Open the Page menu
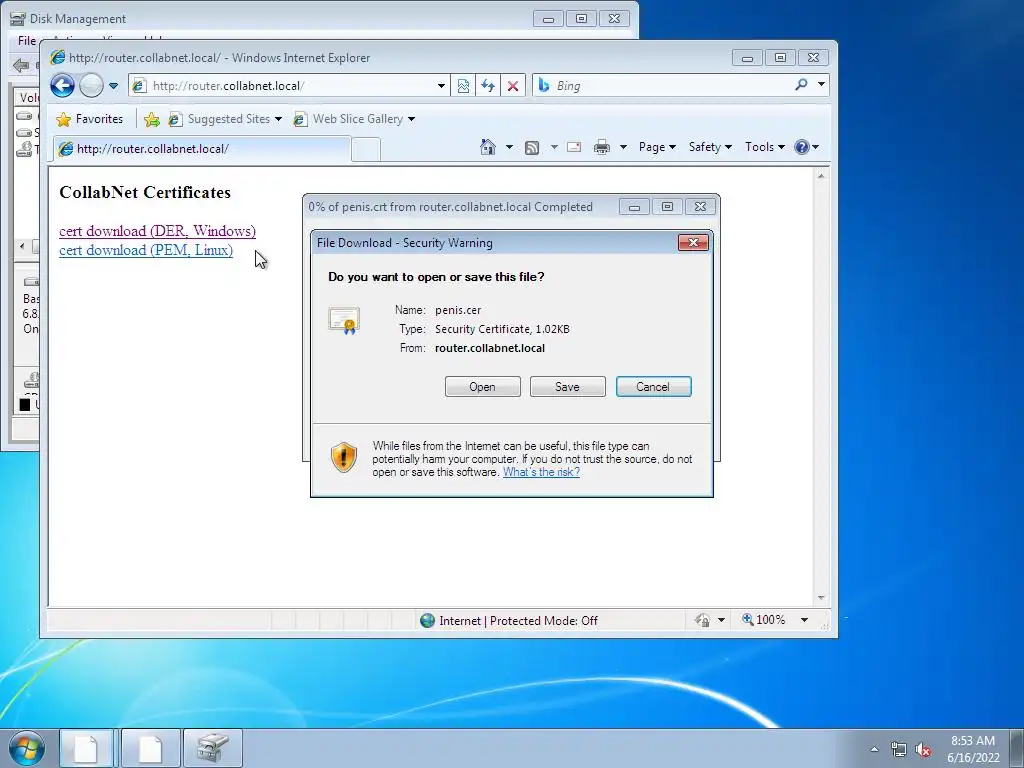Image resolution: width=1024 pixels, height=768 pixels. [657, 147]
